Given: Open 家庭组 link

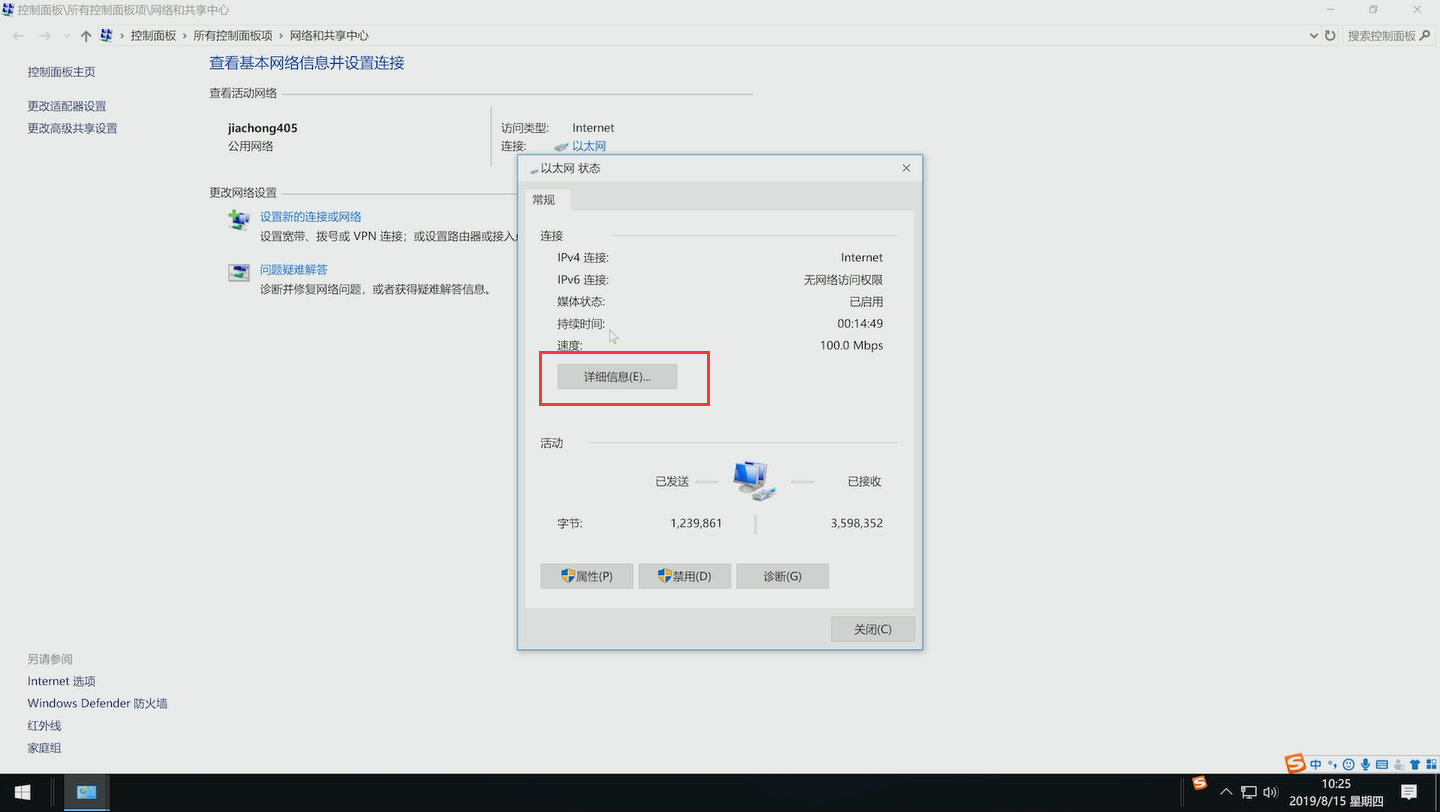Looking at the screenshot, I should coord(44,748).
